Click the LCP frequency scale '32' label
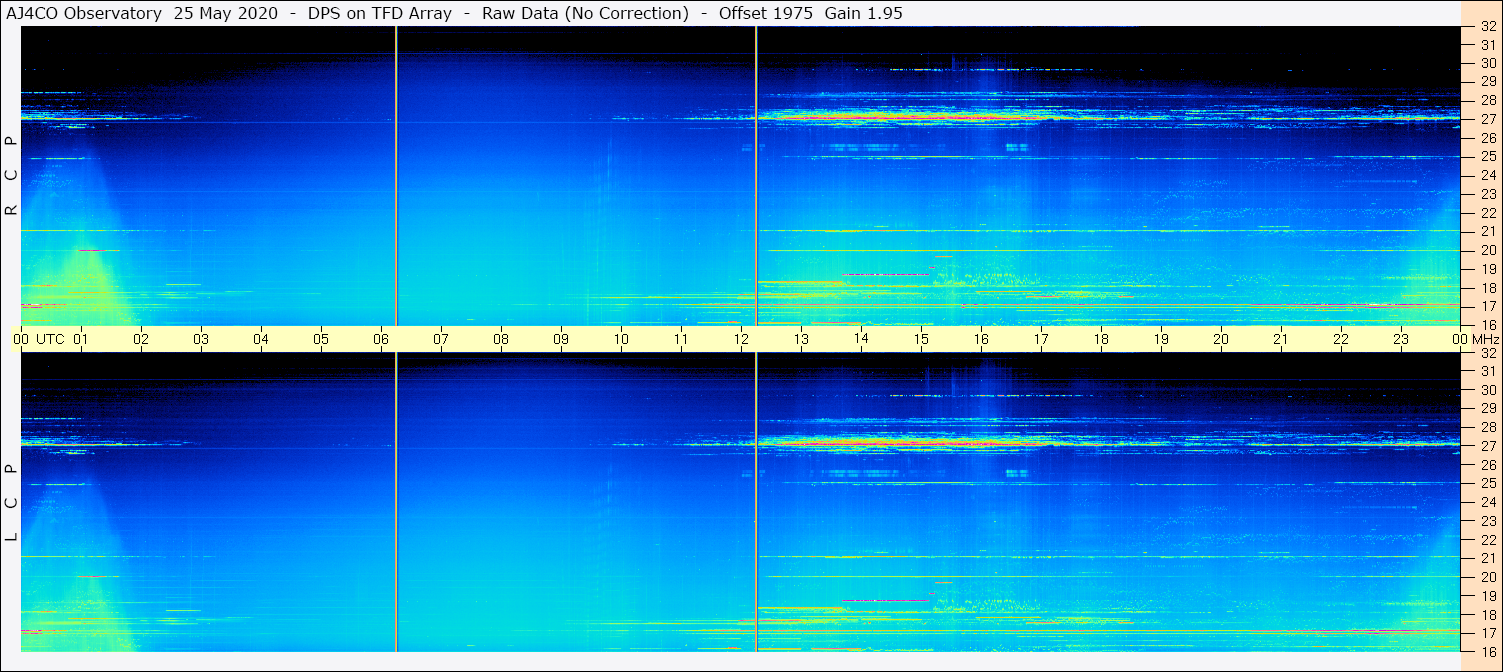The image size is (1503, 672). (x=1487, y=353)
